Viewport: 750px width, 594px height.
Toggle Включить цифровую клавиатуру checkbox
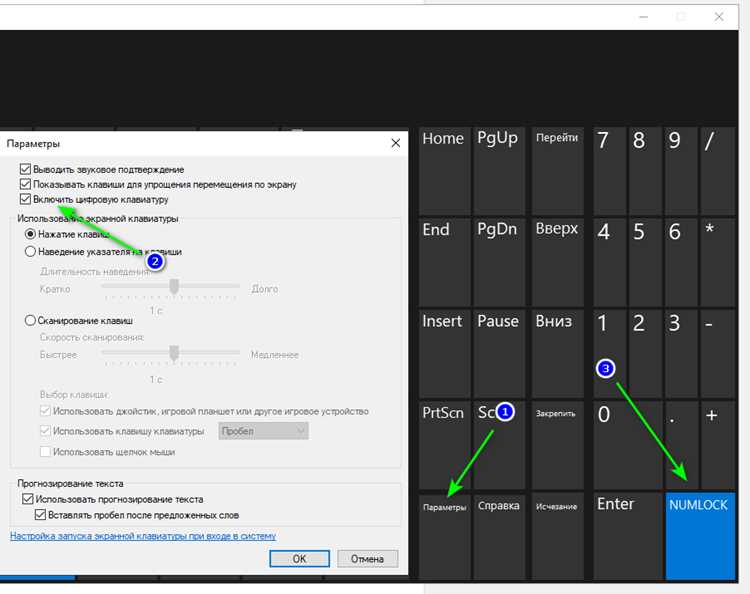pyautogui.click(x=25, y=199)
